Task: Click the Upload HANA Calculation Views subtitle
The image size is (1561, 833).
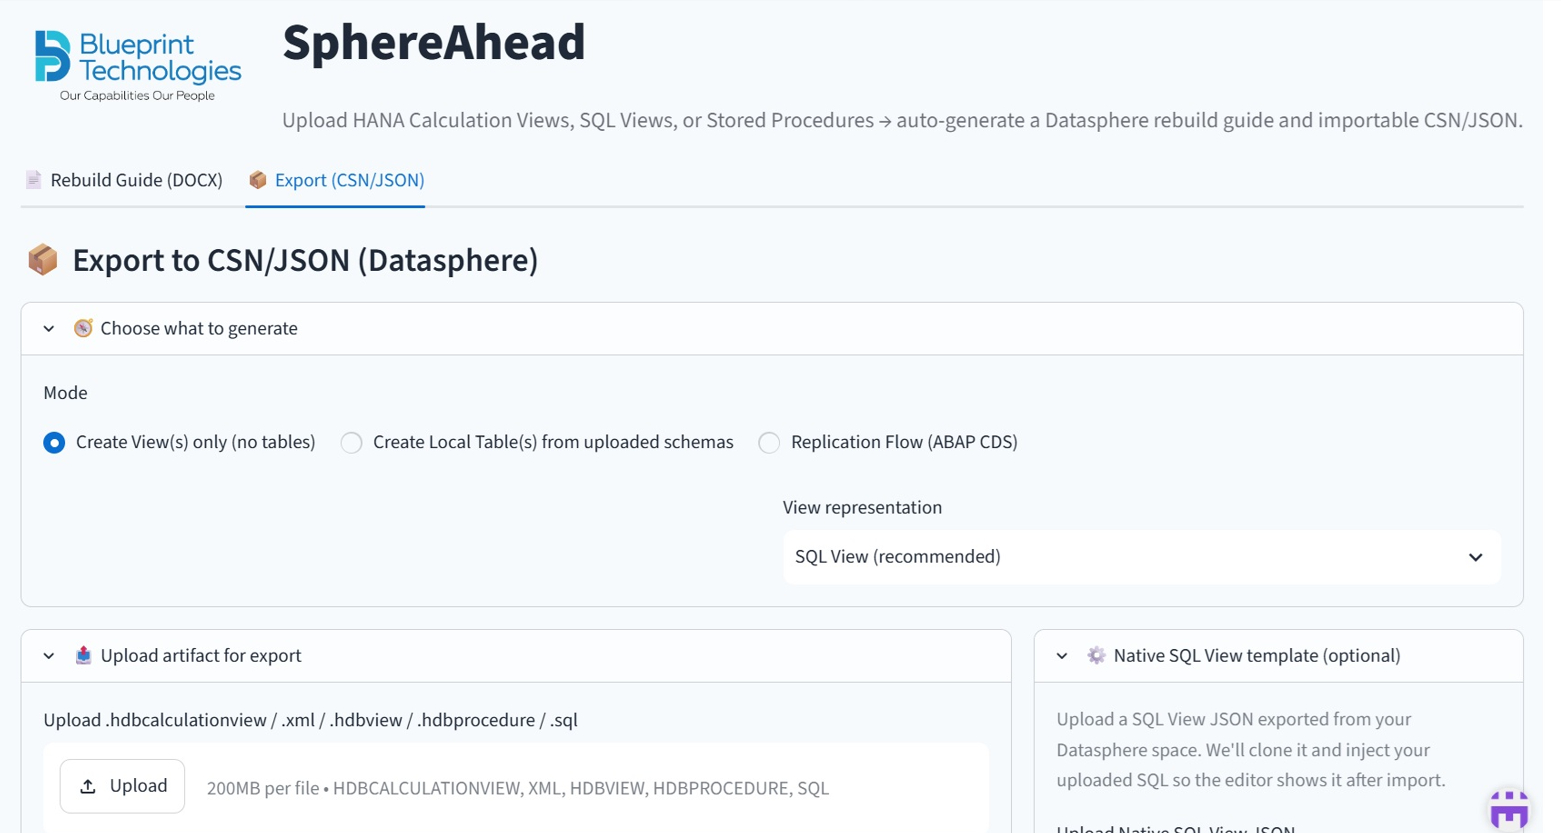Action: click(902, 120)
